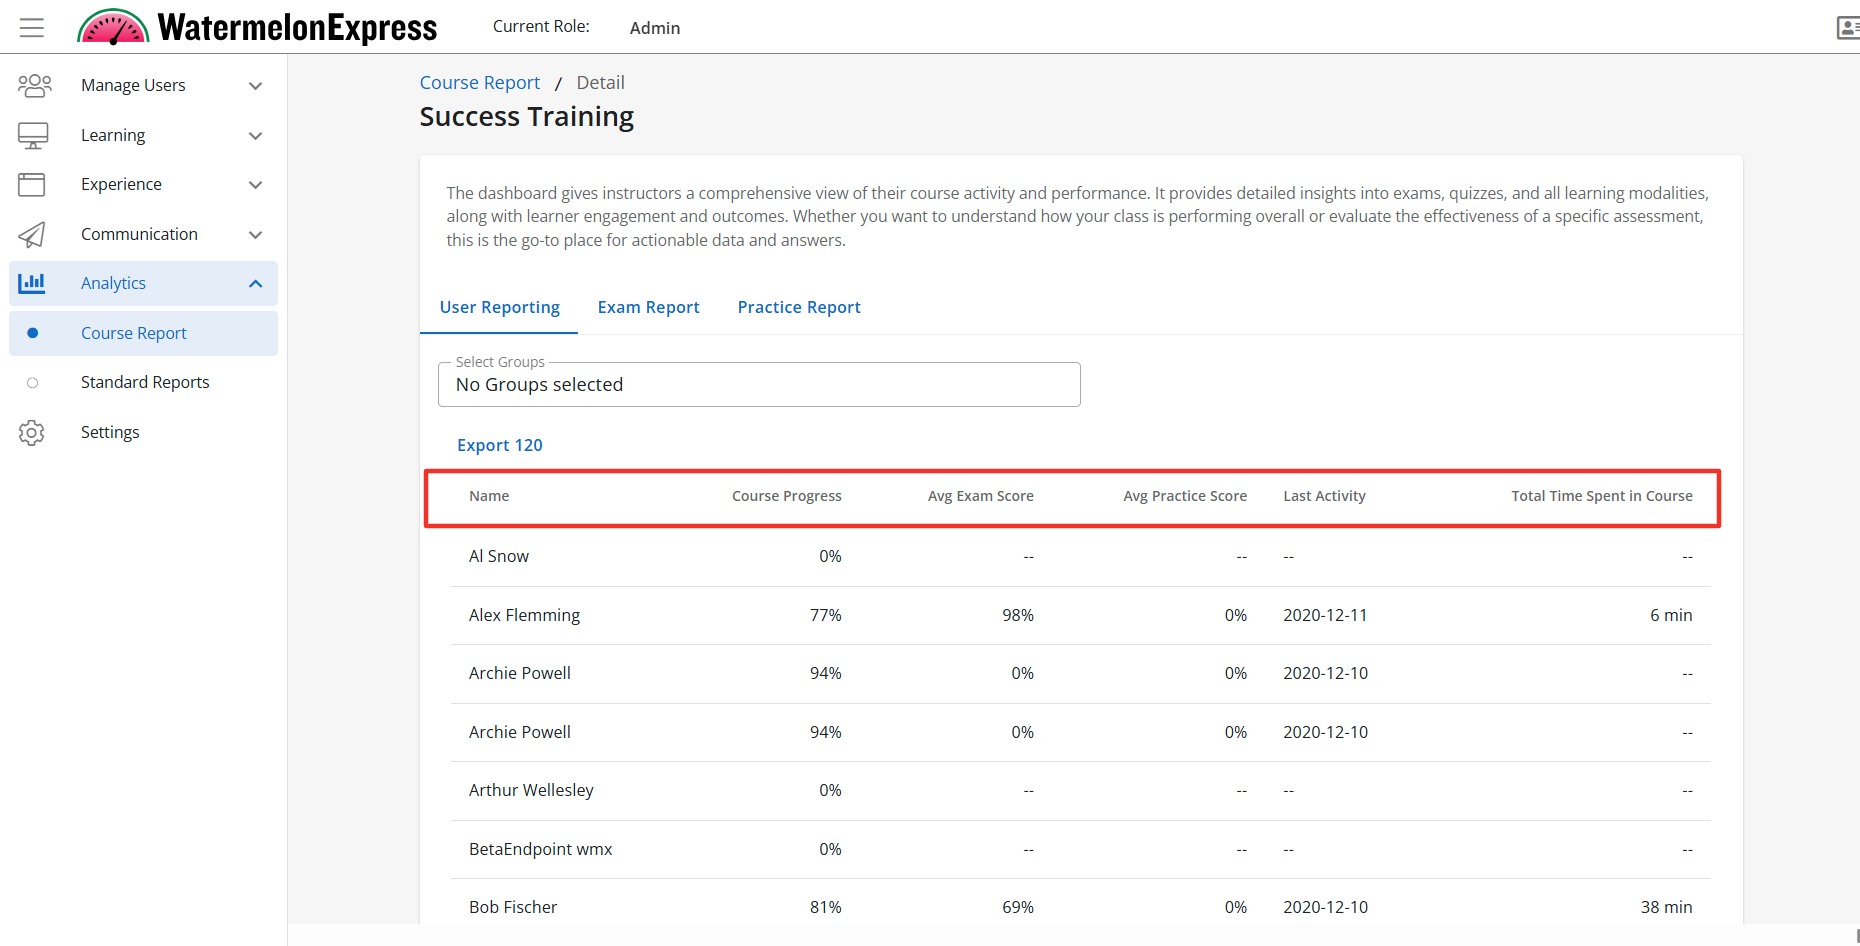The height and width of the screenshot is (946, 1860).
Task: Select the Standard Reports radio bullet
Action: pyautogui.click(x=33, y=383)
